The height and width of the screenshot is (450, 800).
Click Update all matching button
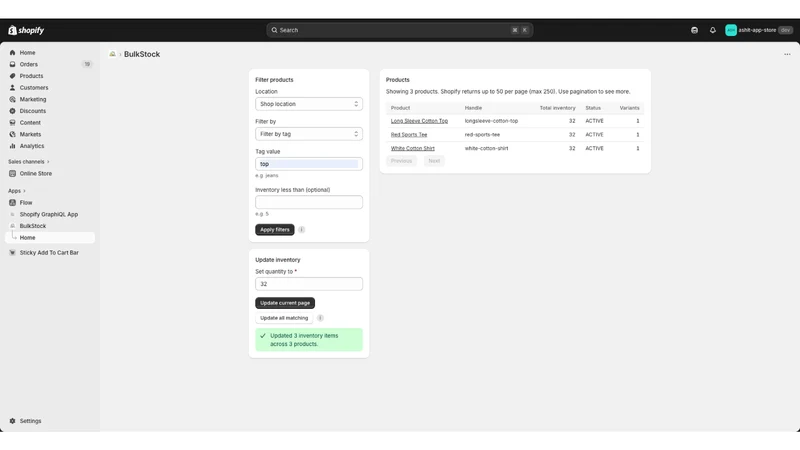(284, 318)
